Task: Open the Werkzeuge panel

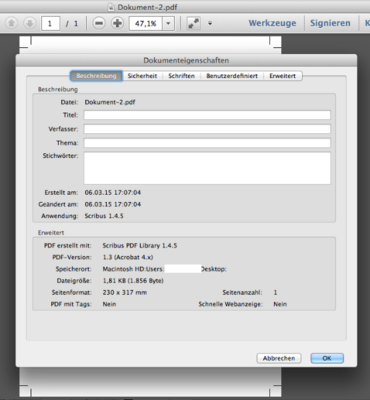Action: [272, 23]
